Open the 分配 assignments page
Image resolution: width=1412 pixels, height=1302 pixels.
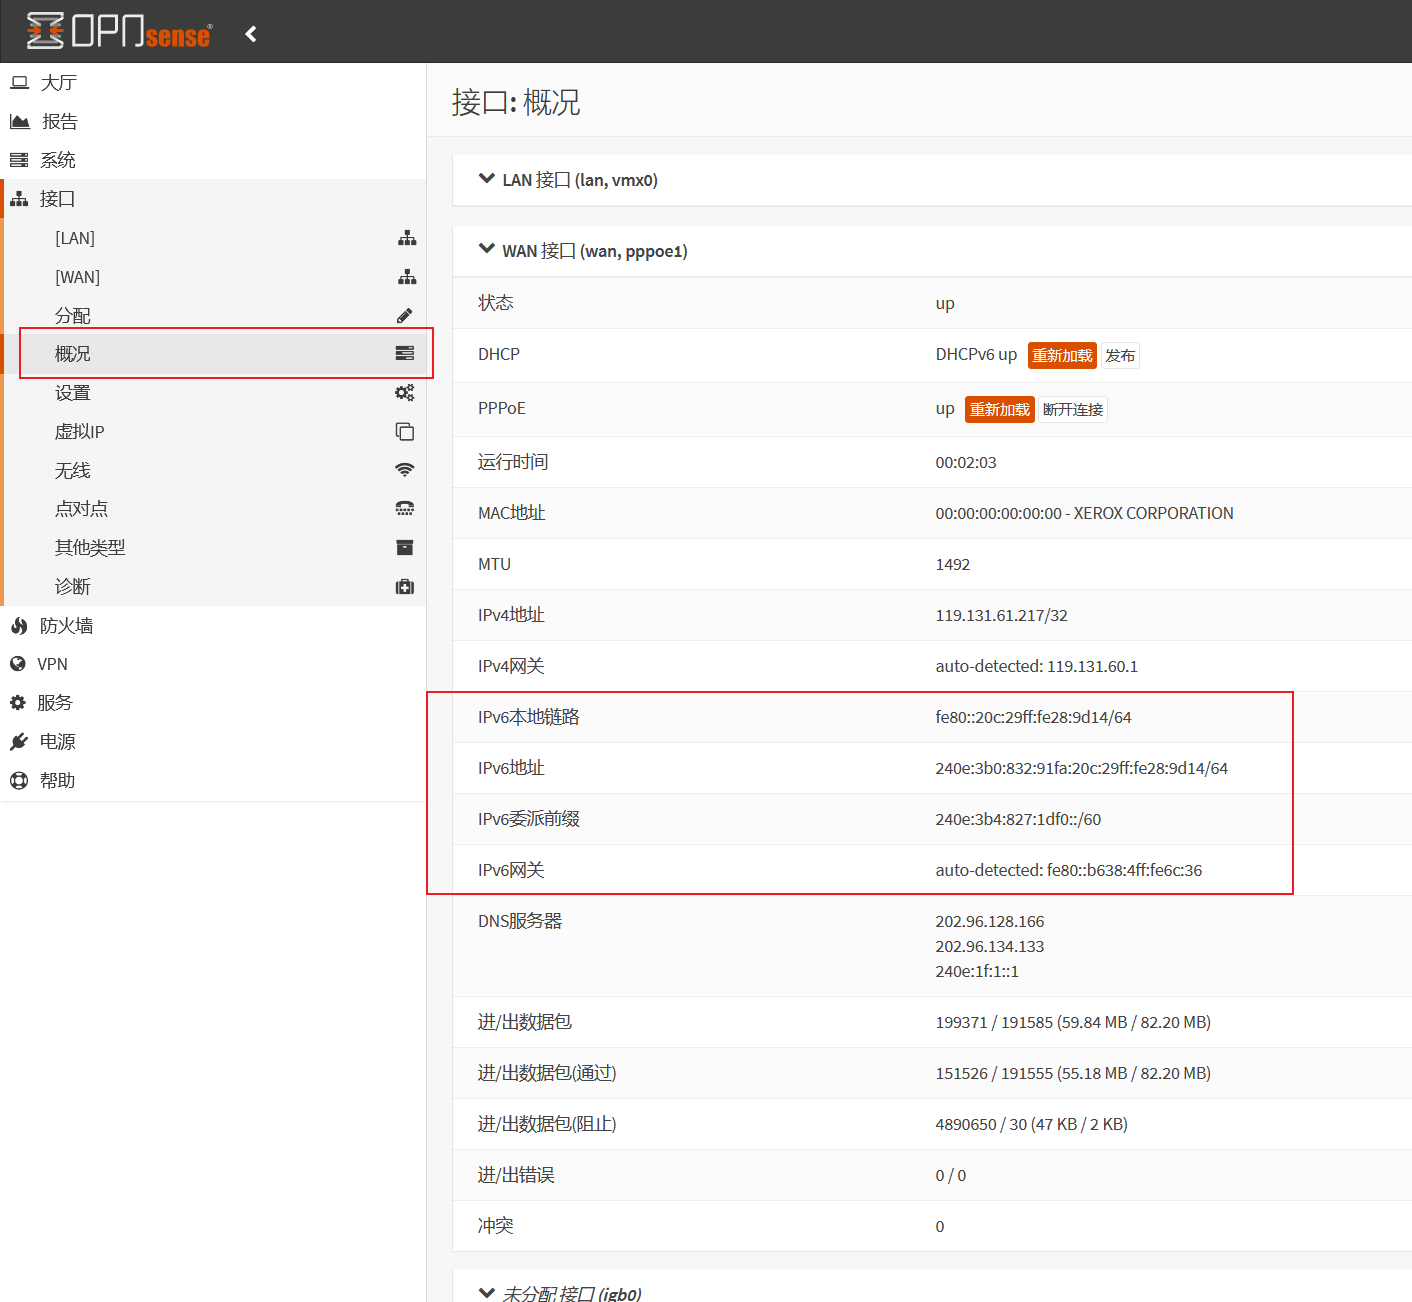[x=215, y=316]
